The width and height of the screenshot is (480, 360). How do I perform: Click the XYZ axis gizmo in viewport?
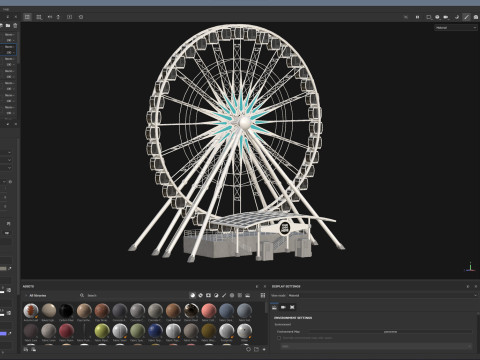coord(470,267)
